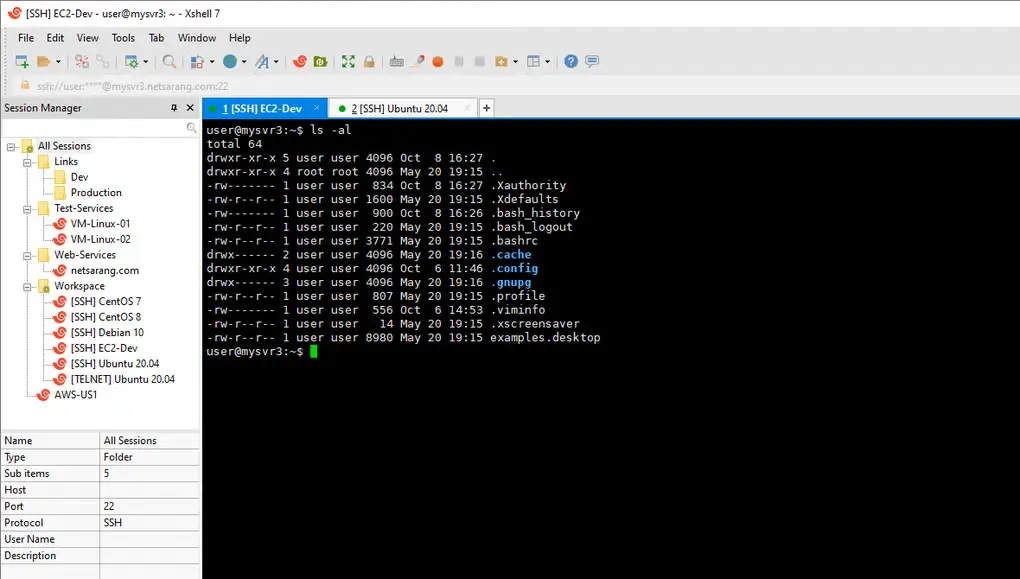
Task: Open the on-screen virtual keyboard icon
Action: pos(395,61)
